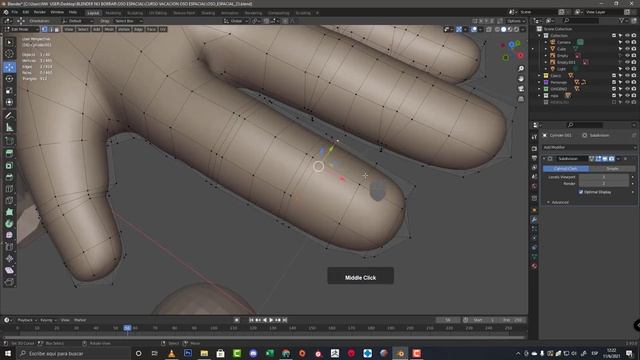Expand the Camara object in outliner
The width and height of the screenshot is (640, 360).
coord(546,42)
